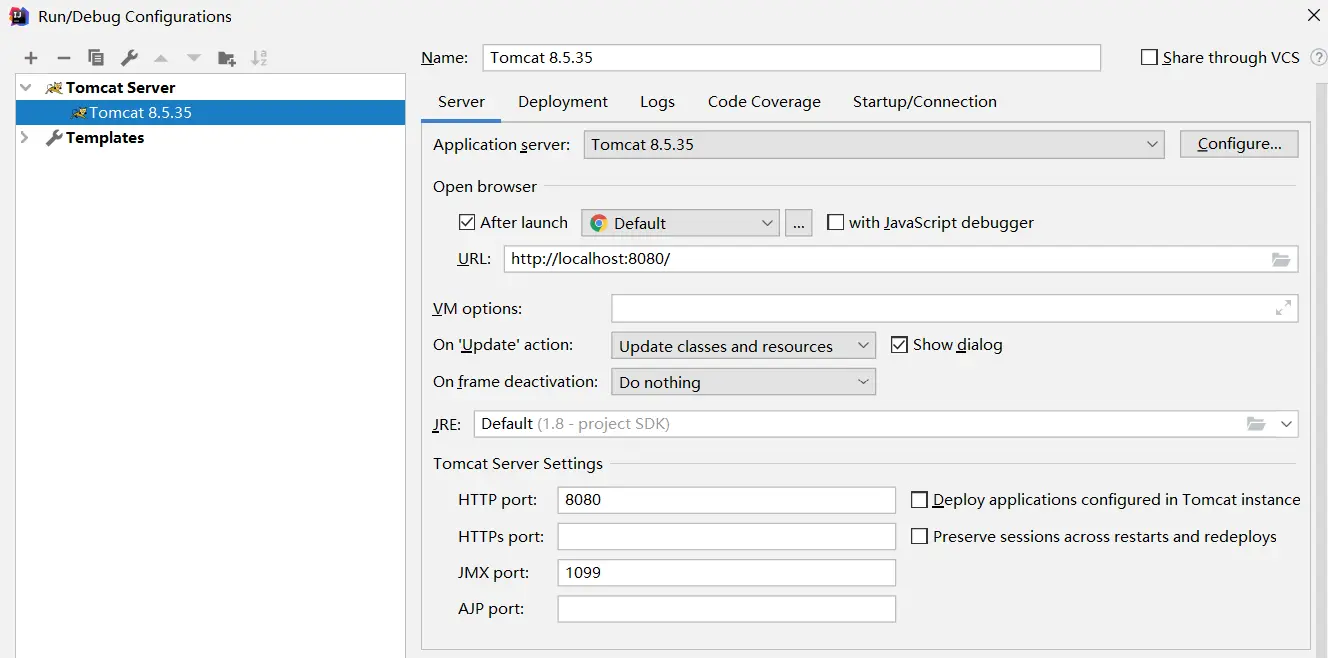Screen dimensions: 1328x658
Task: Move the configuration up with the arrow
Action: point(161,58)
